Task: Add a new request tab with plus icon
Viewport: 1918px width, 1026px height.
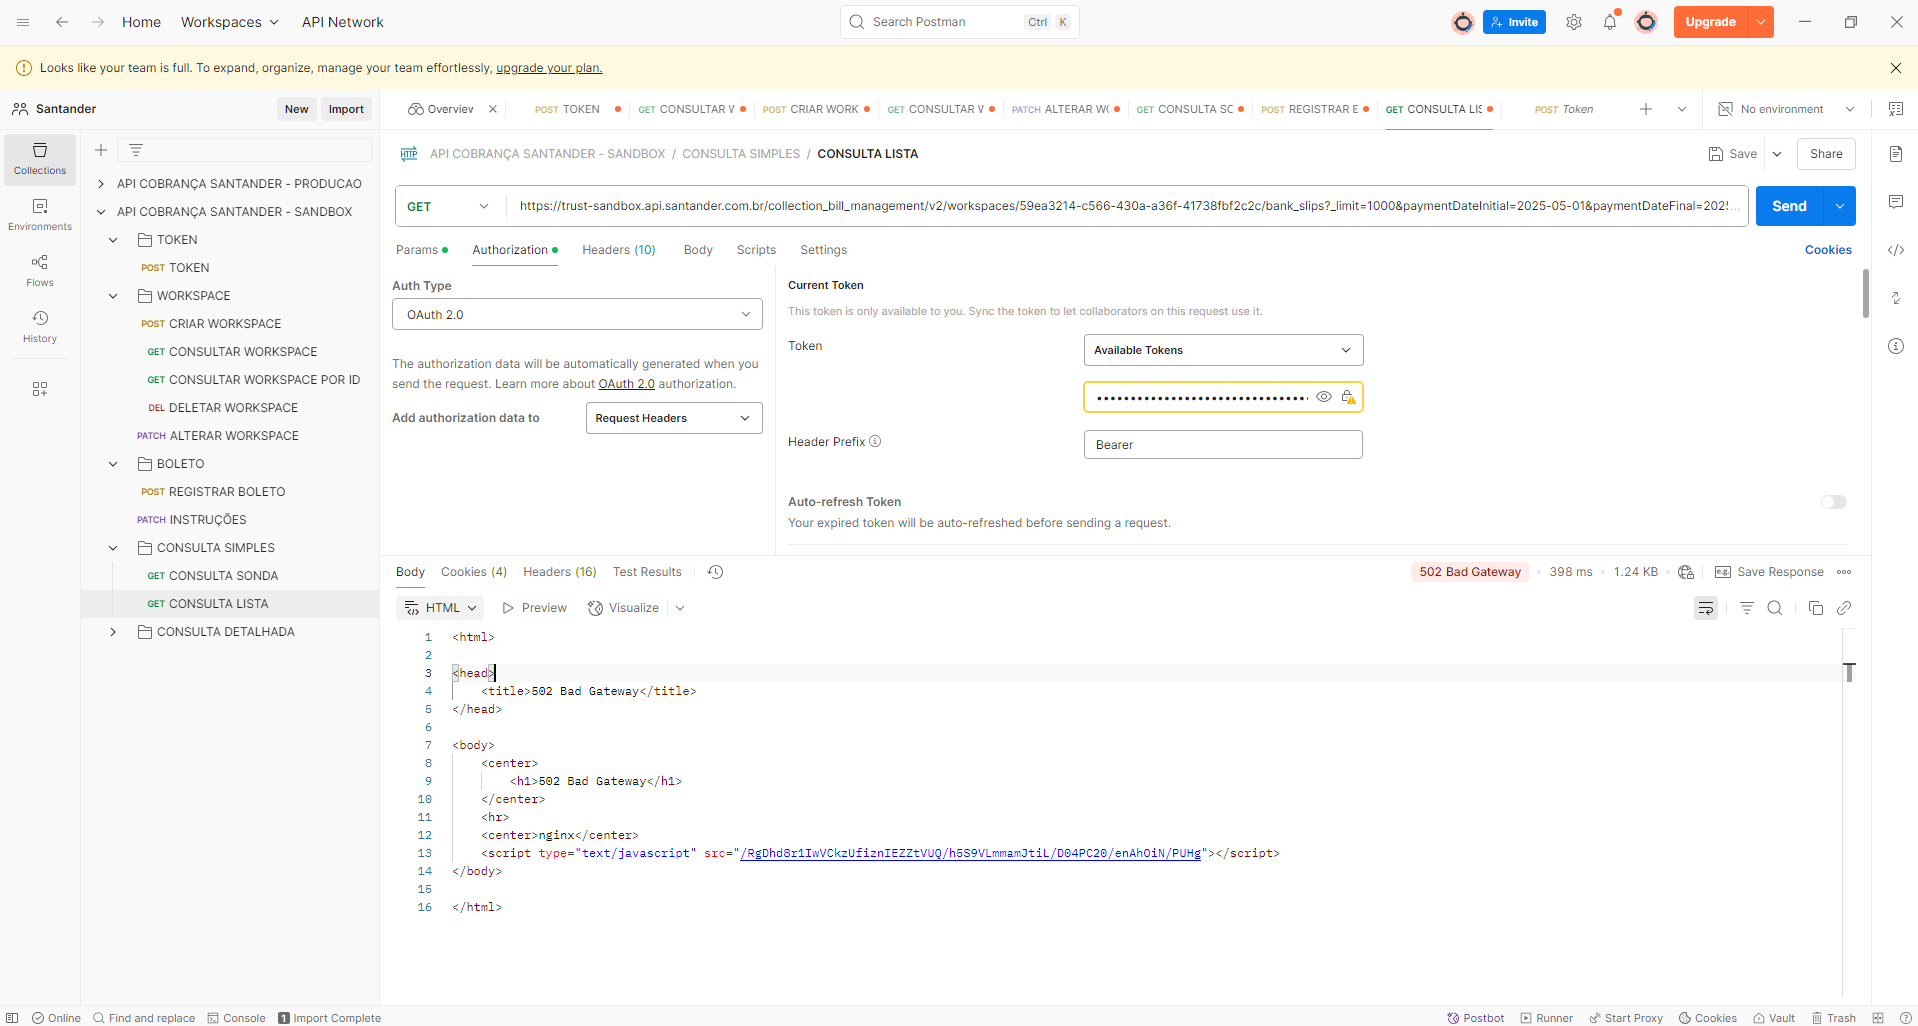Action: coord(1646,109)
